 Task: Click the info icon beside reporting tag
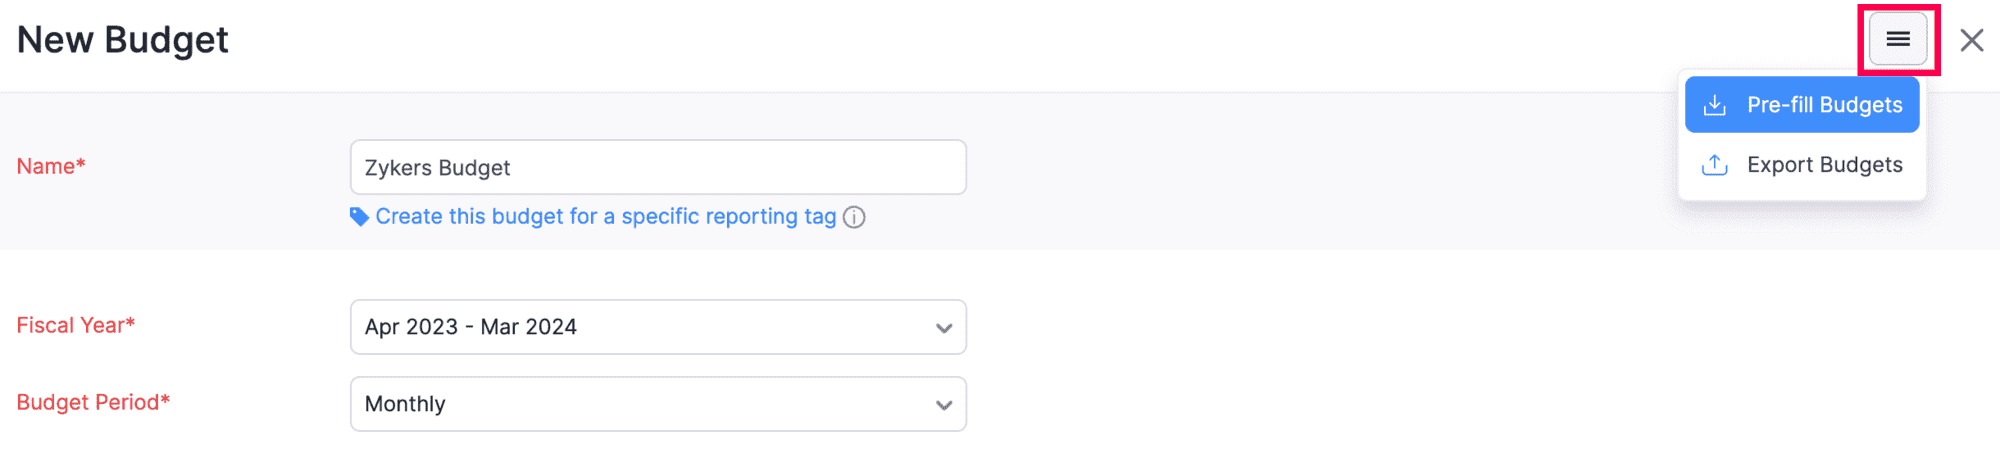[x=854, y=217]
